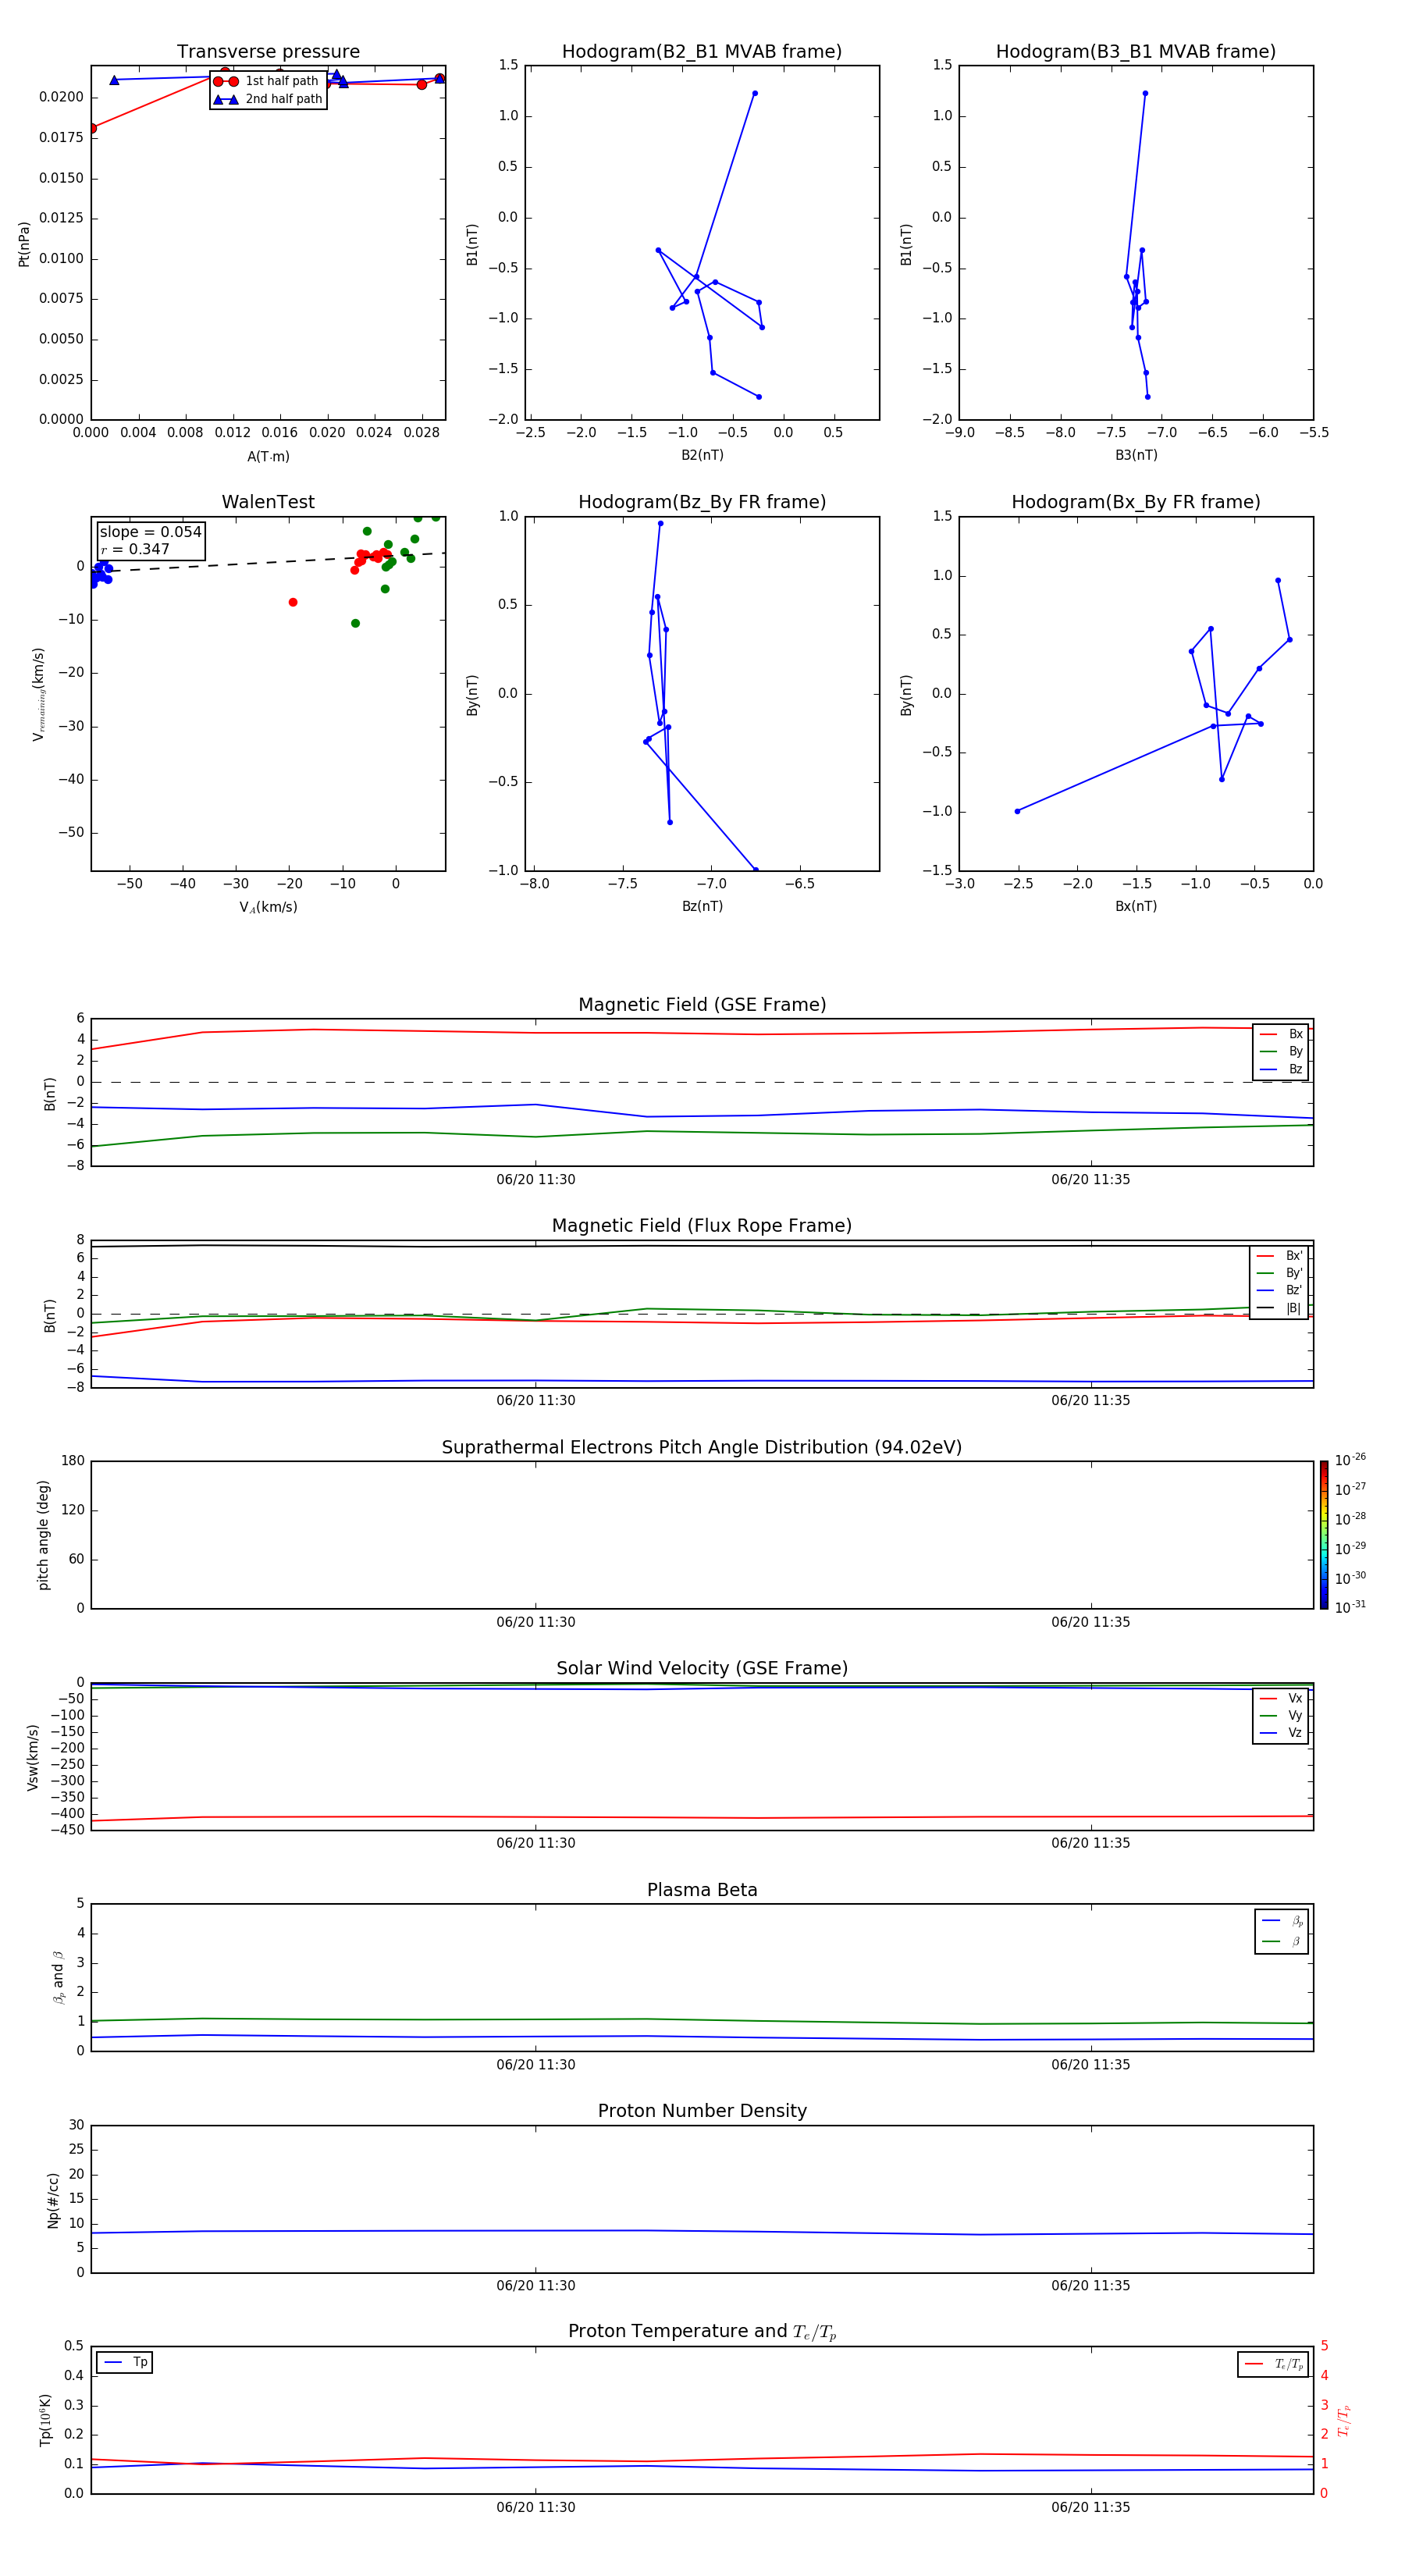
Task: Click the 'Np(#/cc)' axis label
Action: coord(53,2200)
